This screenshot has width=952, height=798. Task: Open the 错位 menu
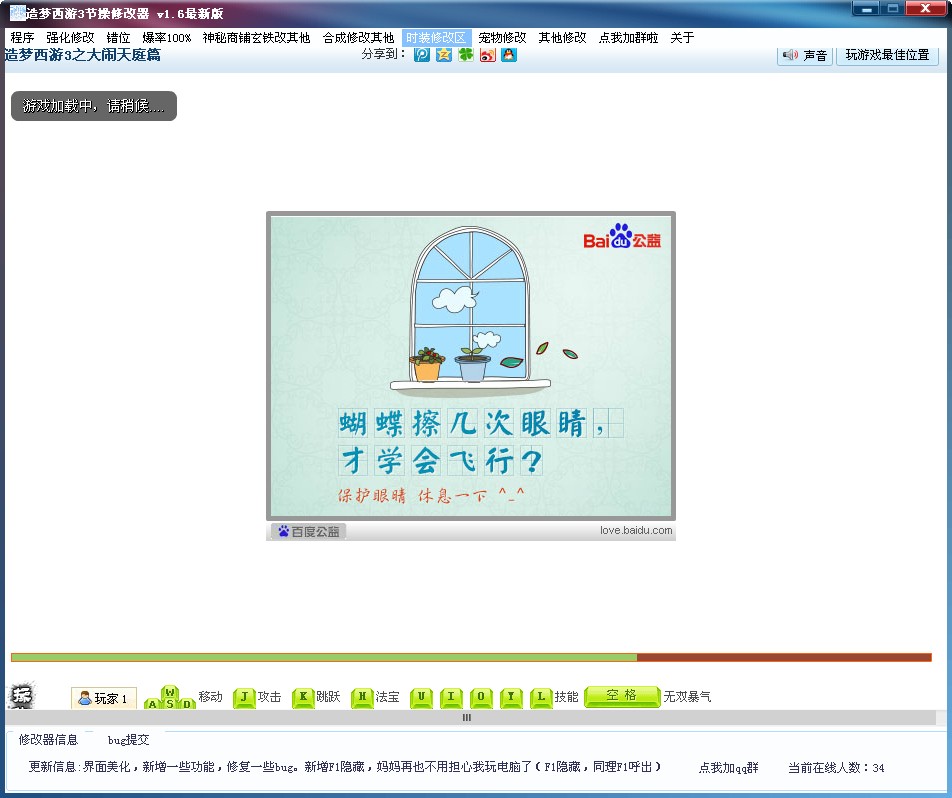click(x=118, y=38)
